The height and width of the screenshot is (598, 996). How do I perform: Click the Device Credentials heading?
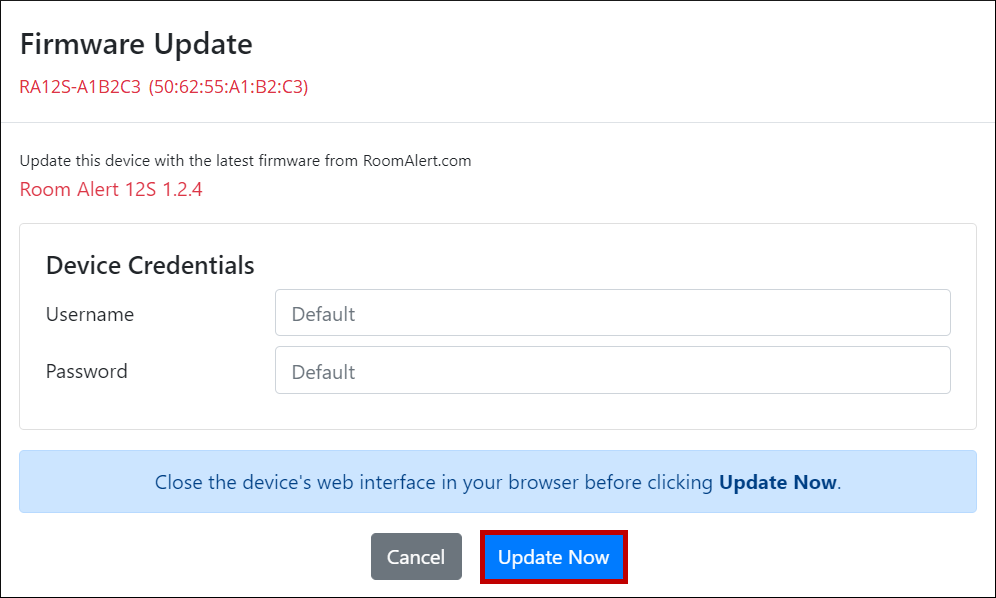pyautogui.click(x=150, y=265)
